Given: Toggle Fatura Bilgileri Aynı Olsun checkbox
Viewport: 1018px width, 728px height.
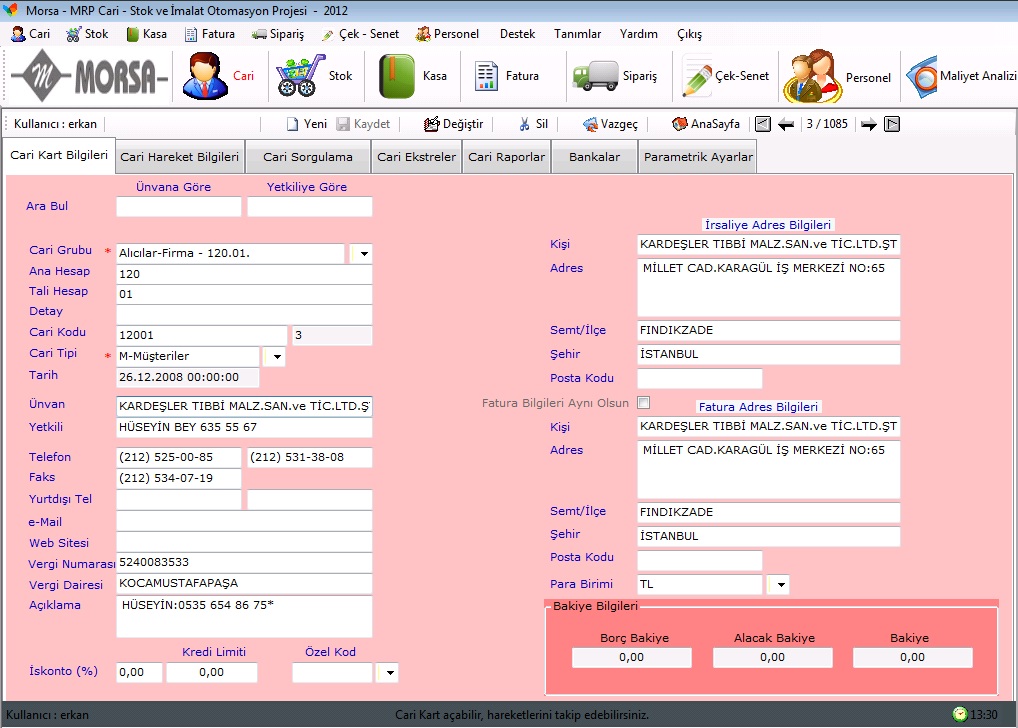Looking at the screenshot, I should pos(643,403).
